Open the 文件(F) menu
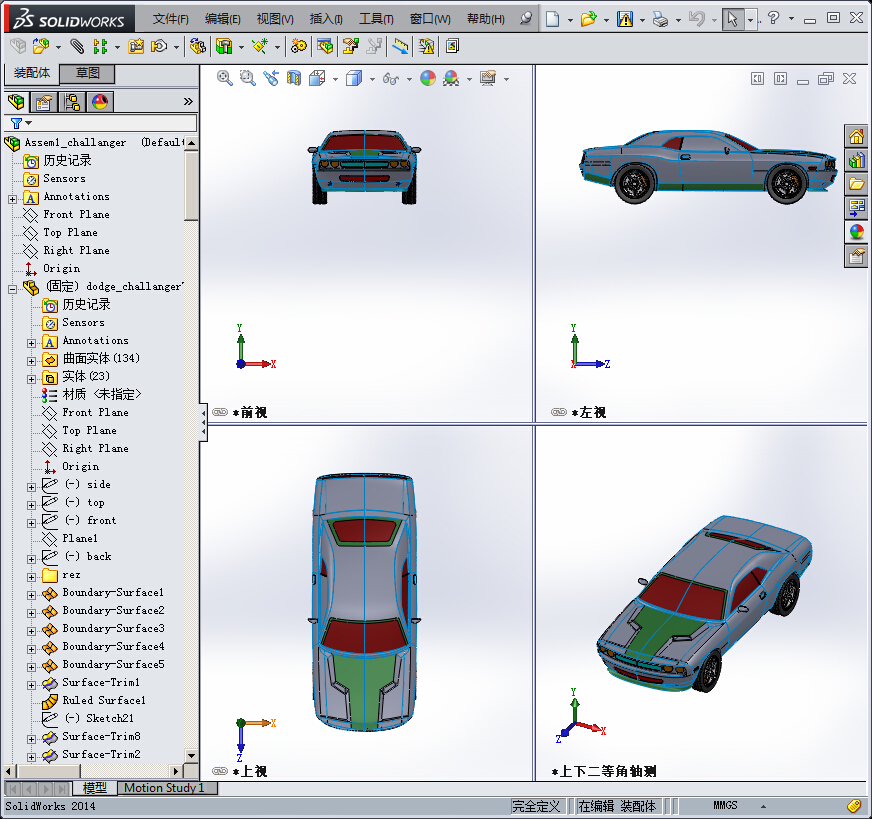Image resolution: width=872 pixels, height=819 pixels. coord(170,19)
